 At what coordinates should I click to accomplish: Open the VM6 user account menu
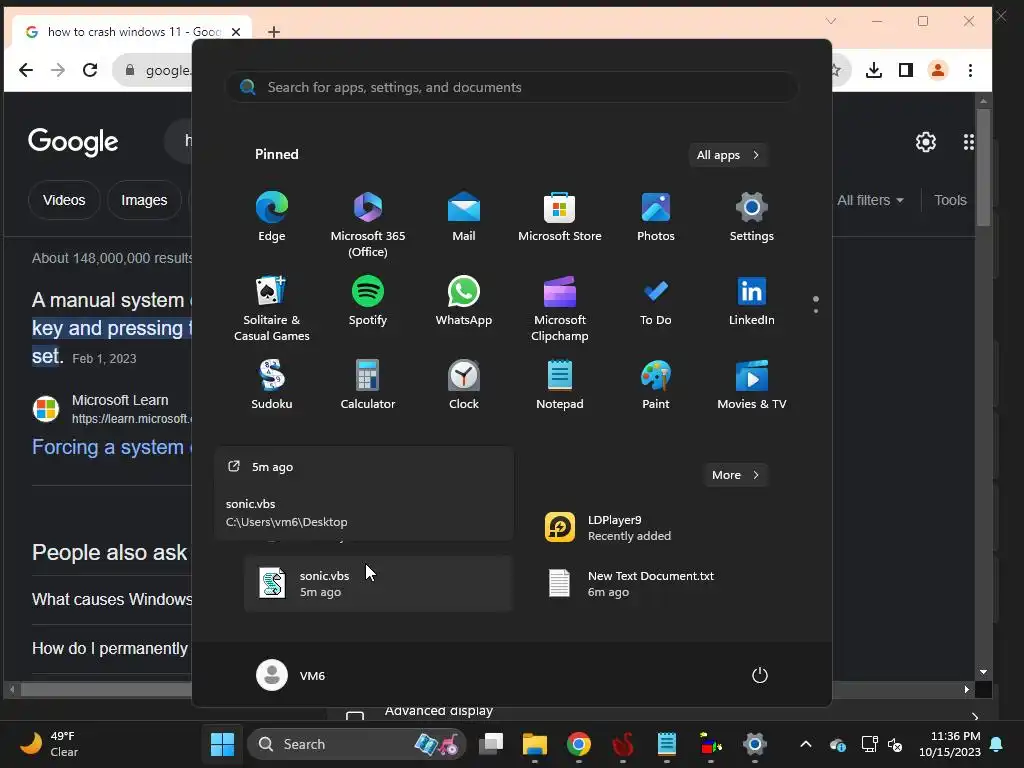tap(291, 675)
